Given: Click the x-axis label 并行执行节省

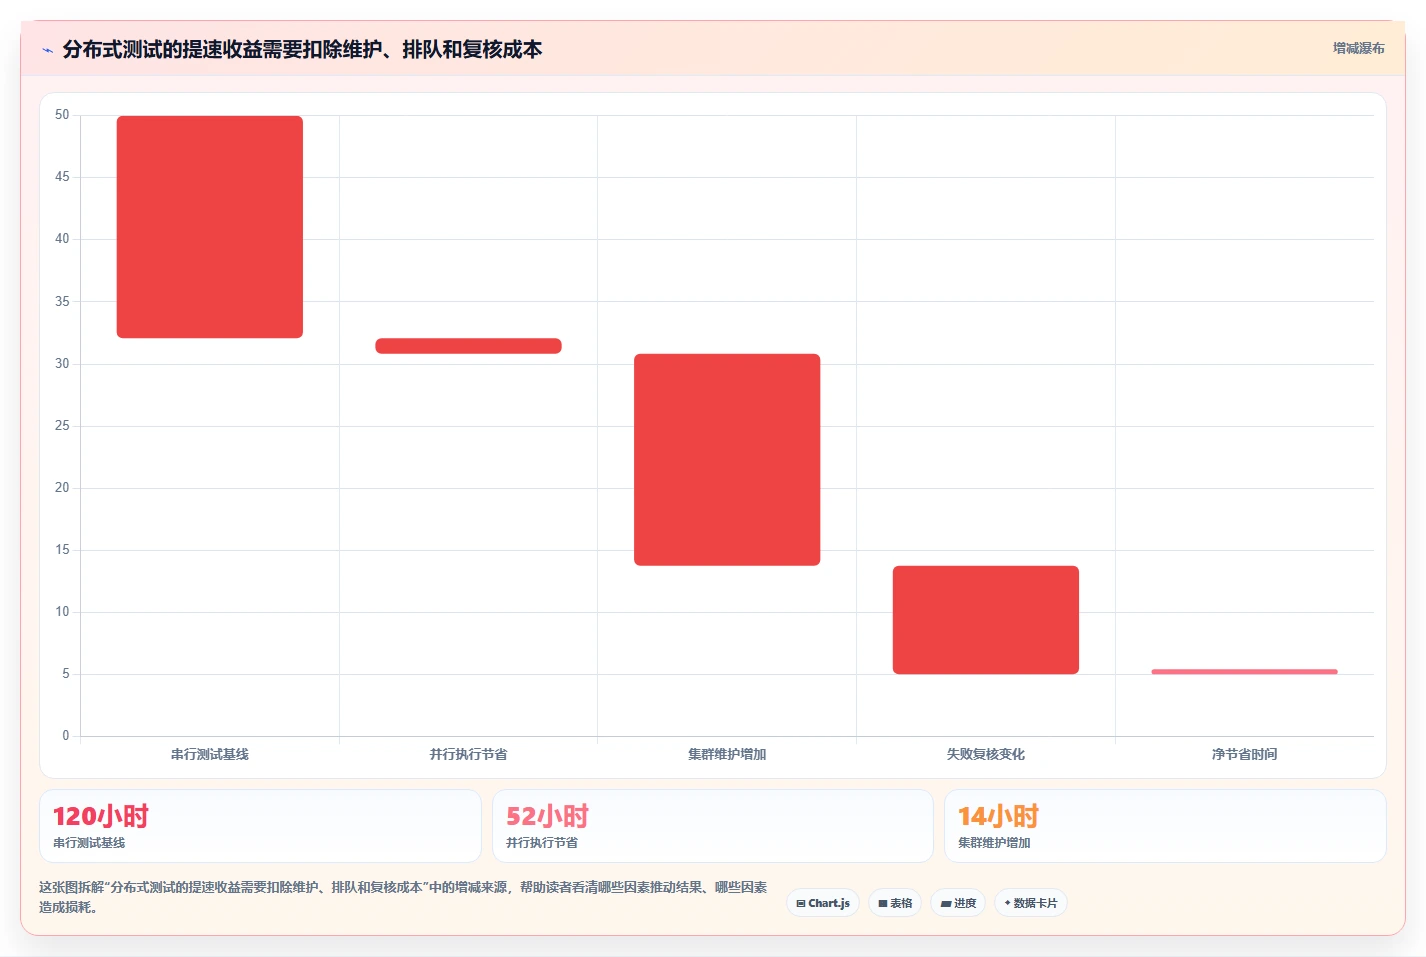Looking at the screenshot, I should click(x=468, y=754).
